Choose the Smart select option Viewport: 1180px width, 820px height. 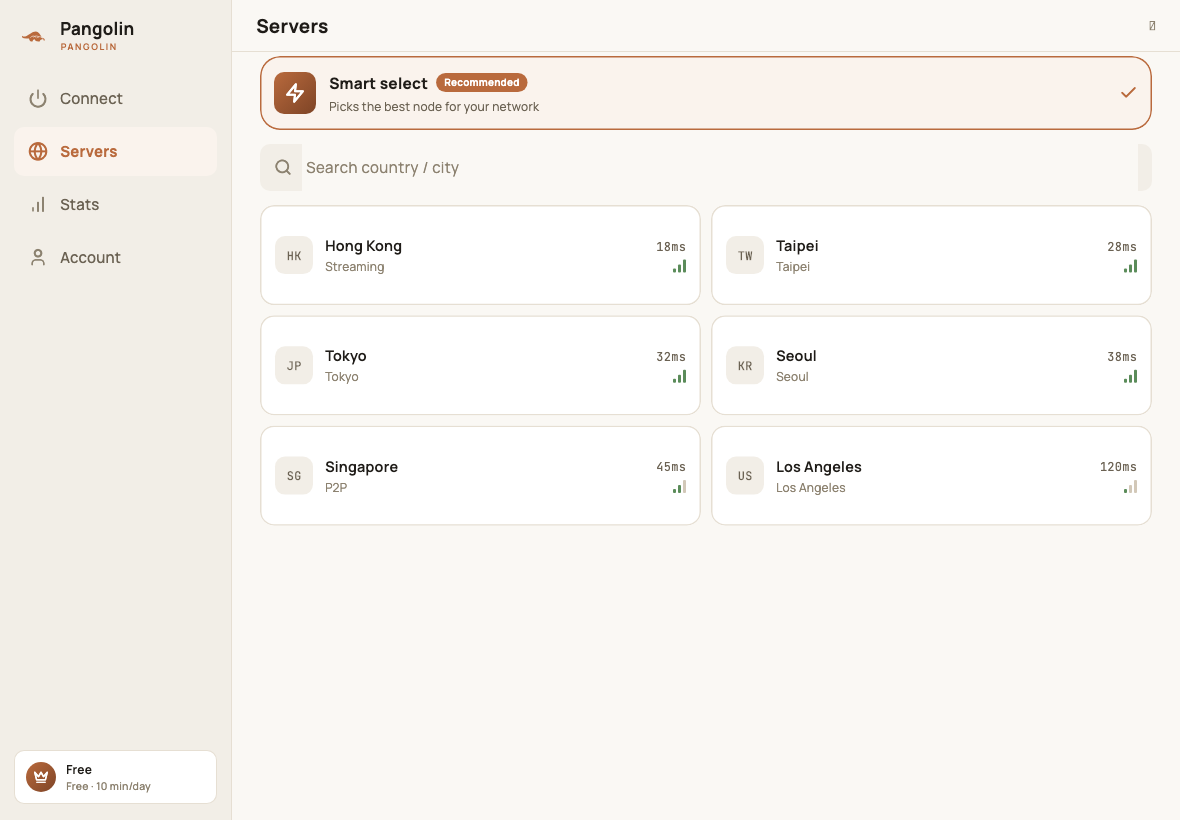point(706,93)
